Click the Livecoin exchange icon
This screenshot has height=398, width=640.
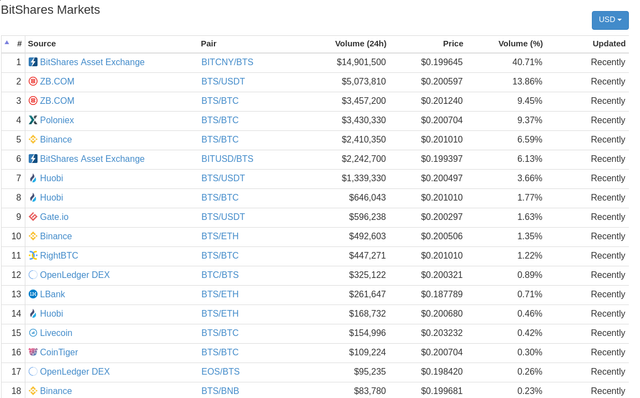point(33,333)
